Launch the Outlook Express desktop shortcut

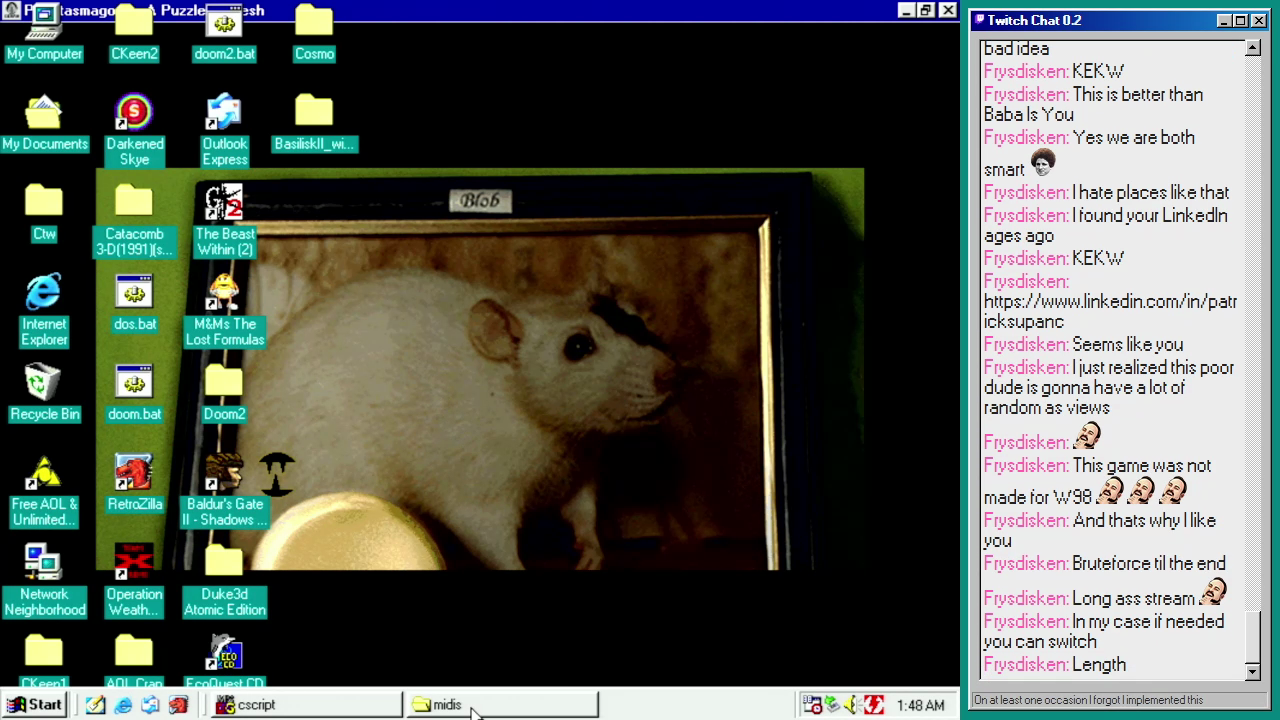pos(224,131)
